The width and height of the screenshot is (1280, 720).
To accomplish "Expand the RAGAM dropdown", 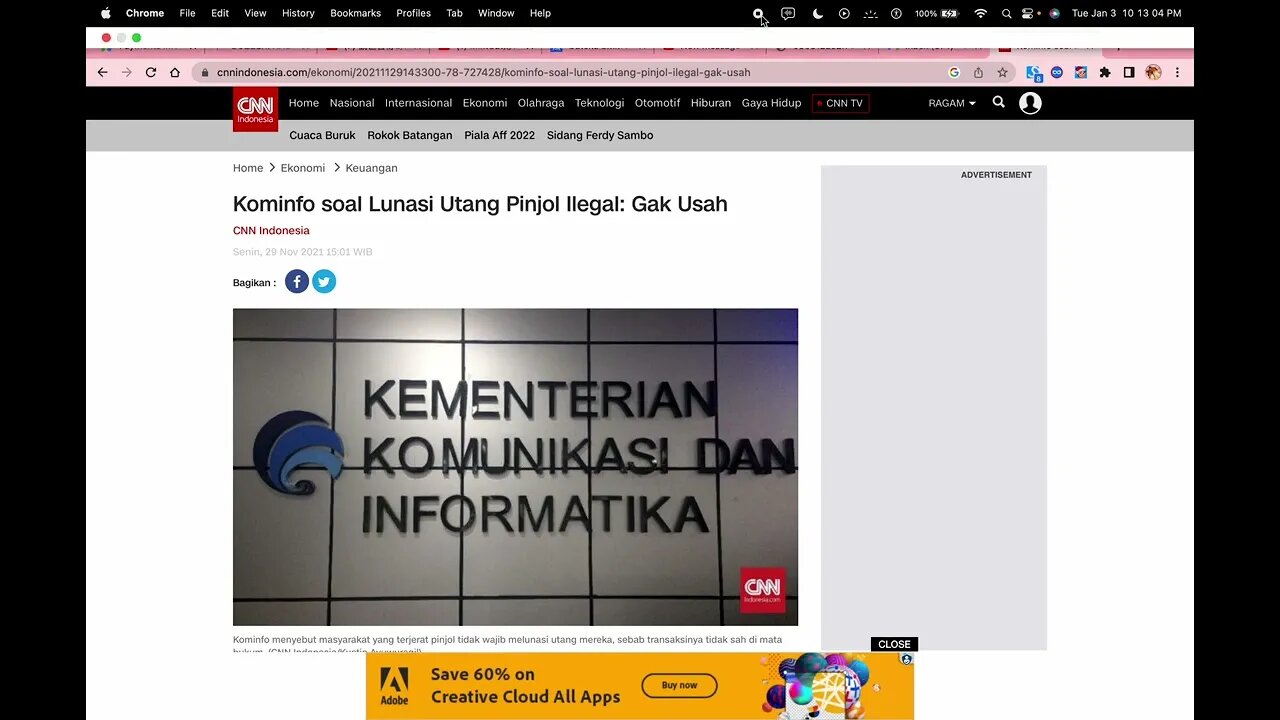I will click(x=952, y=103).
